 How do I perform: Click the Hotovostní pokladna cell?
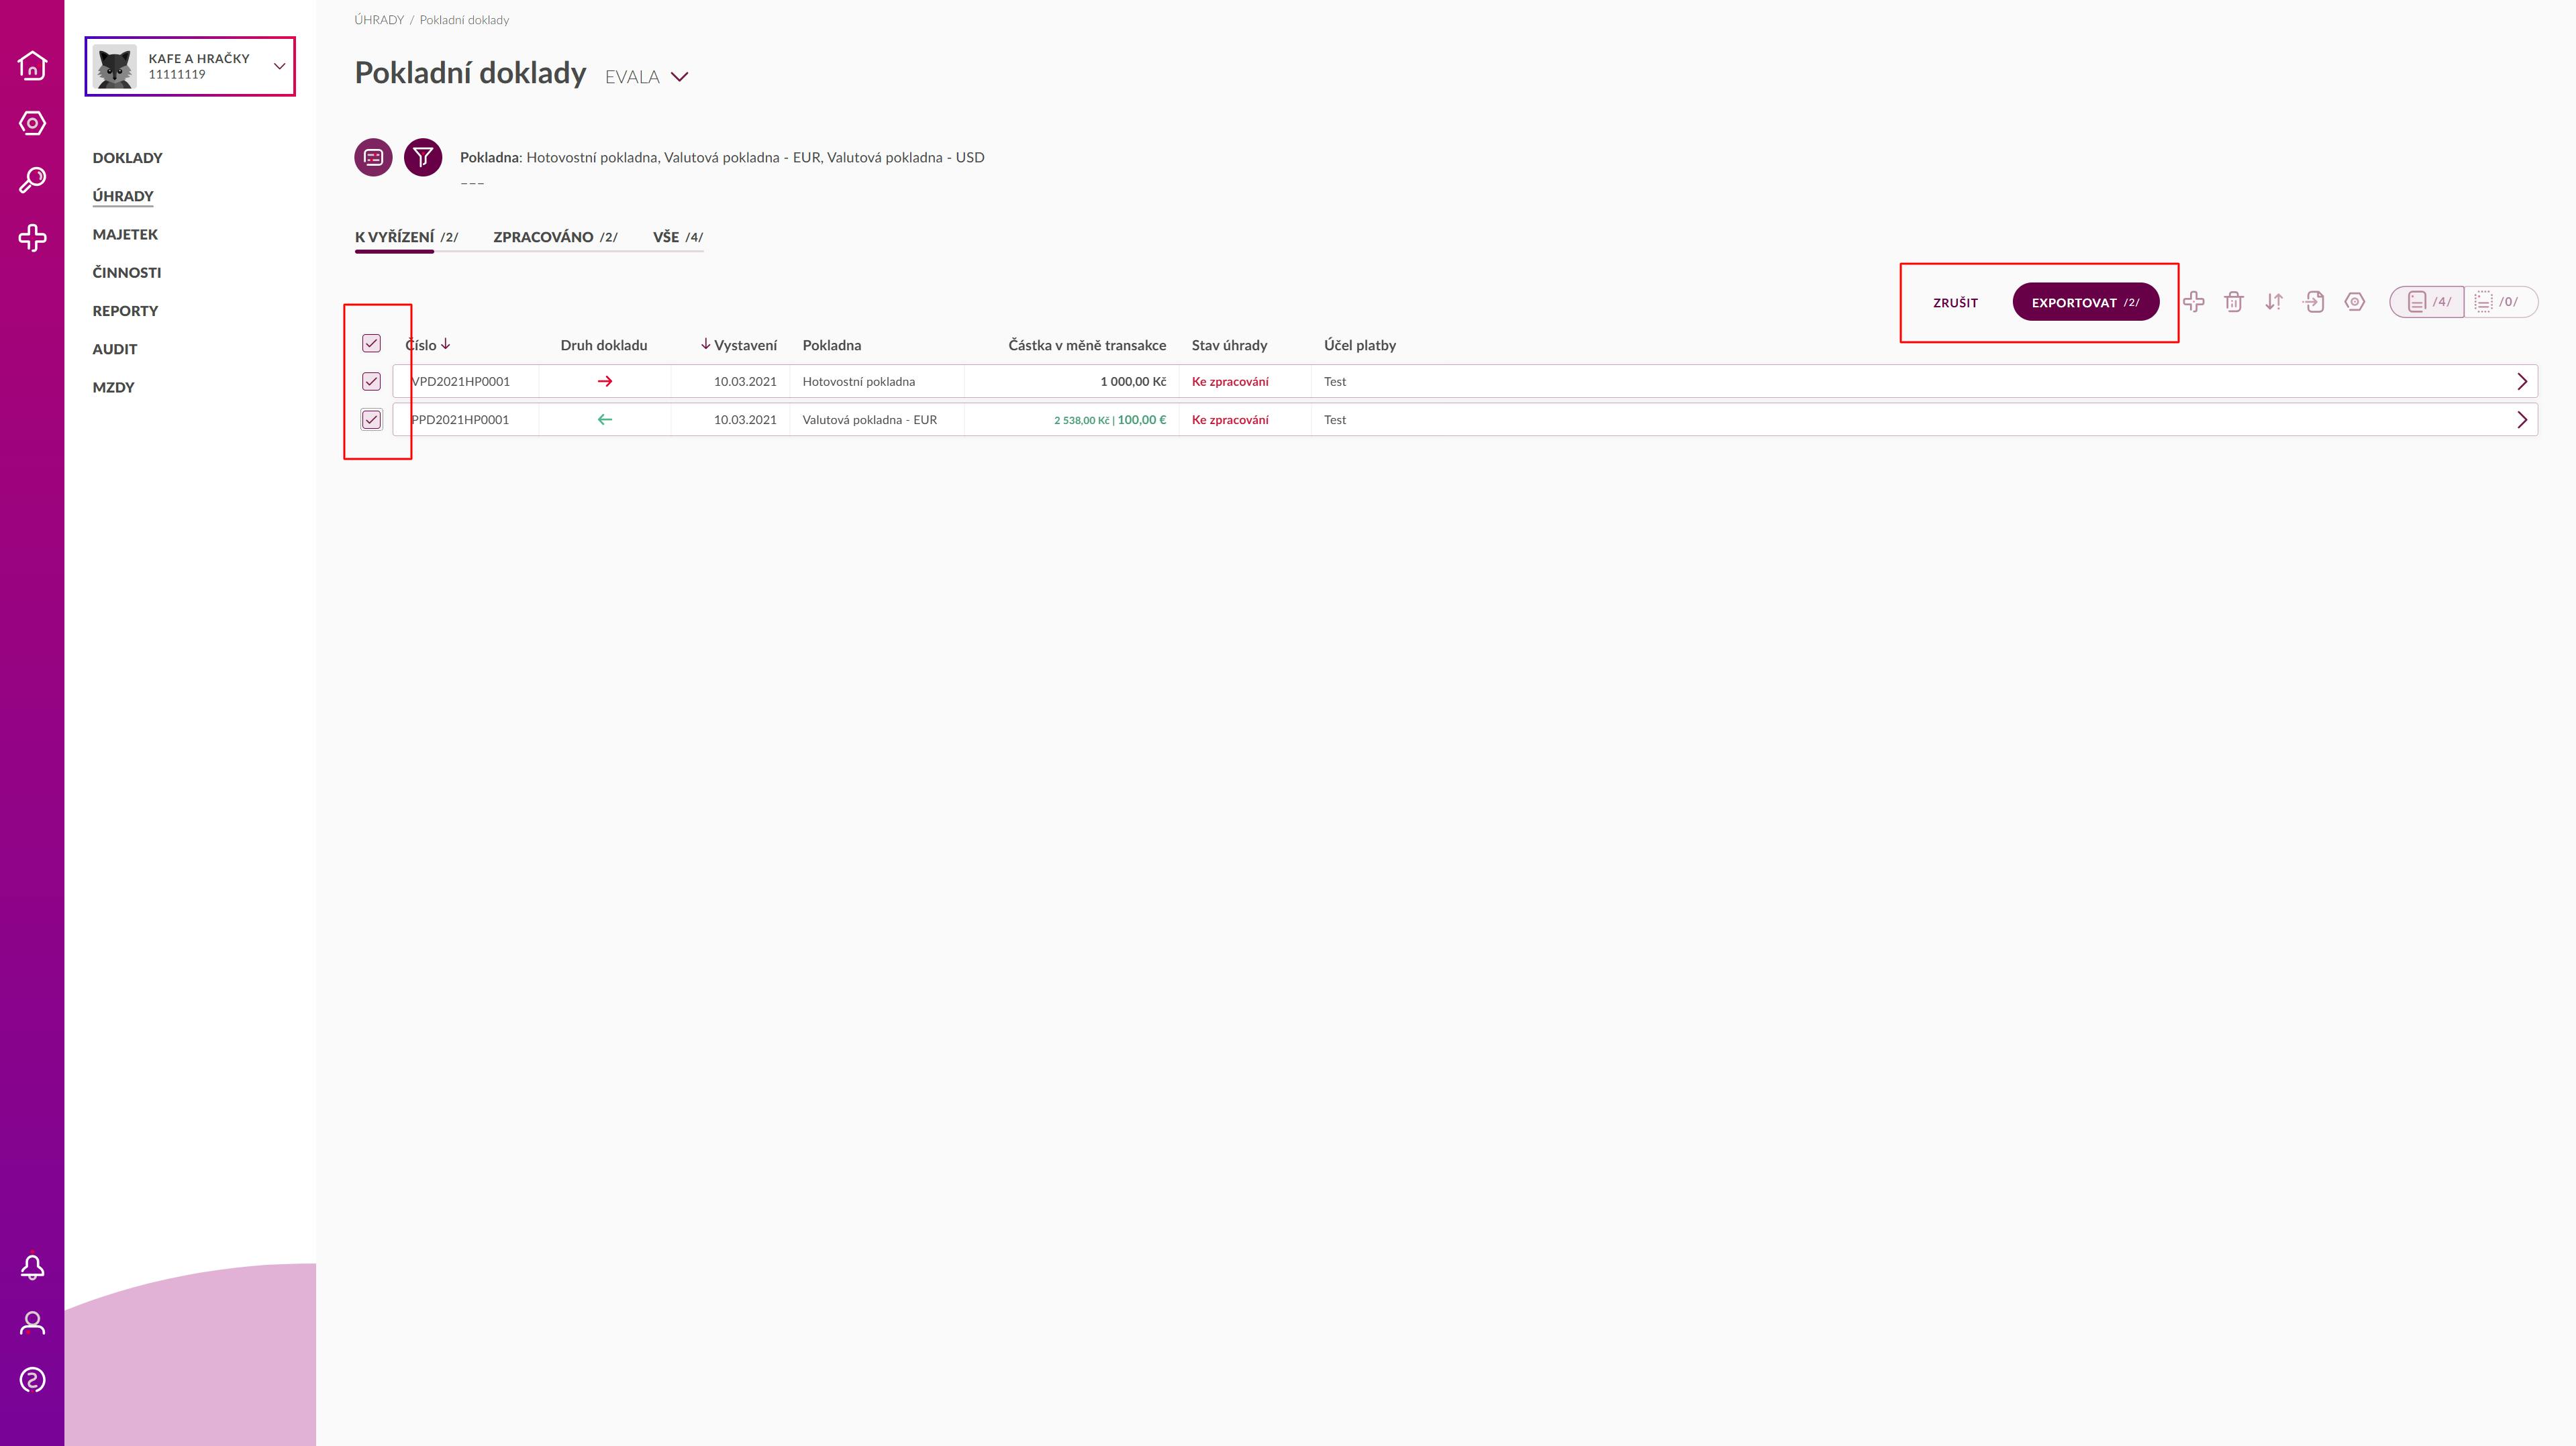coord(858,381)
